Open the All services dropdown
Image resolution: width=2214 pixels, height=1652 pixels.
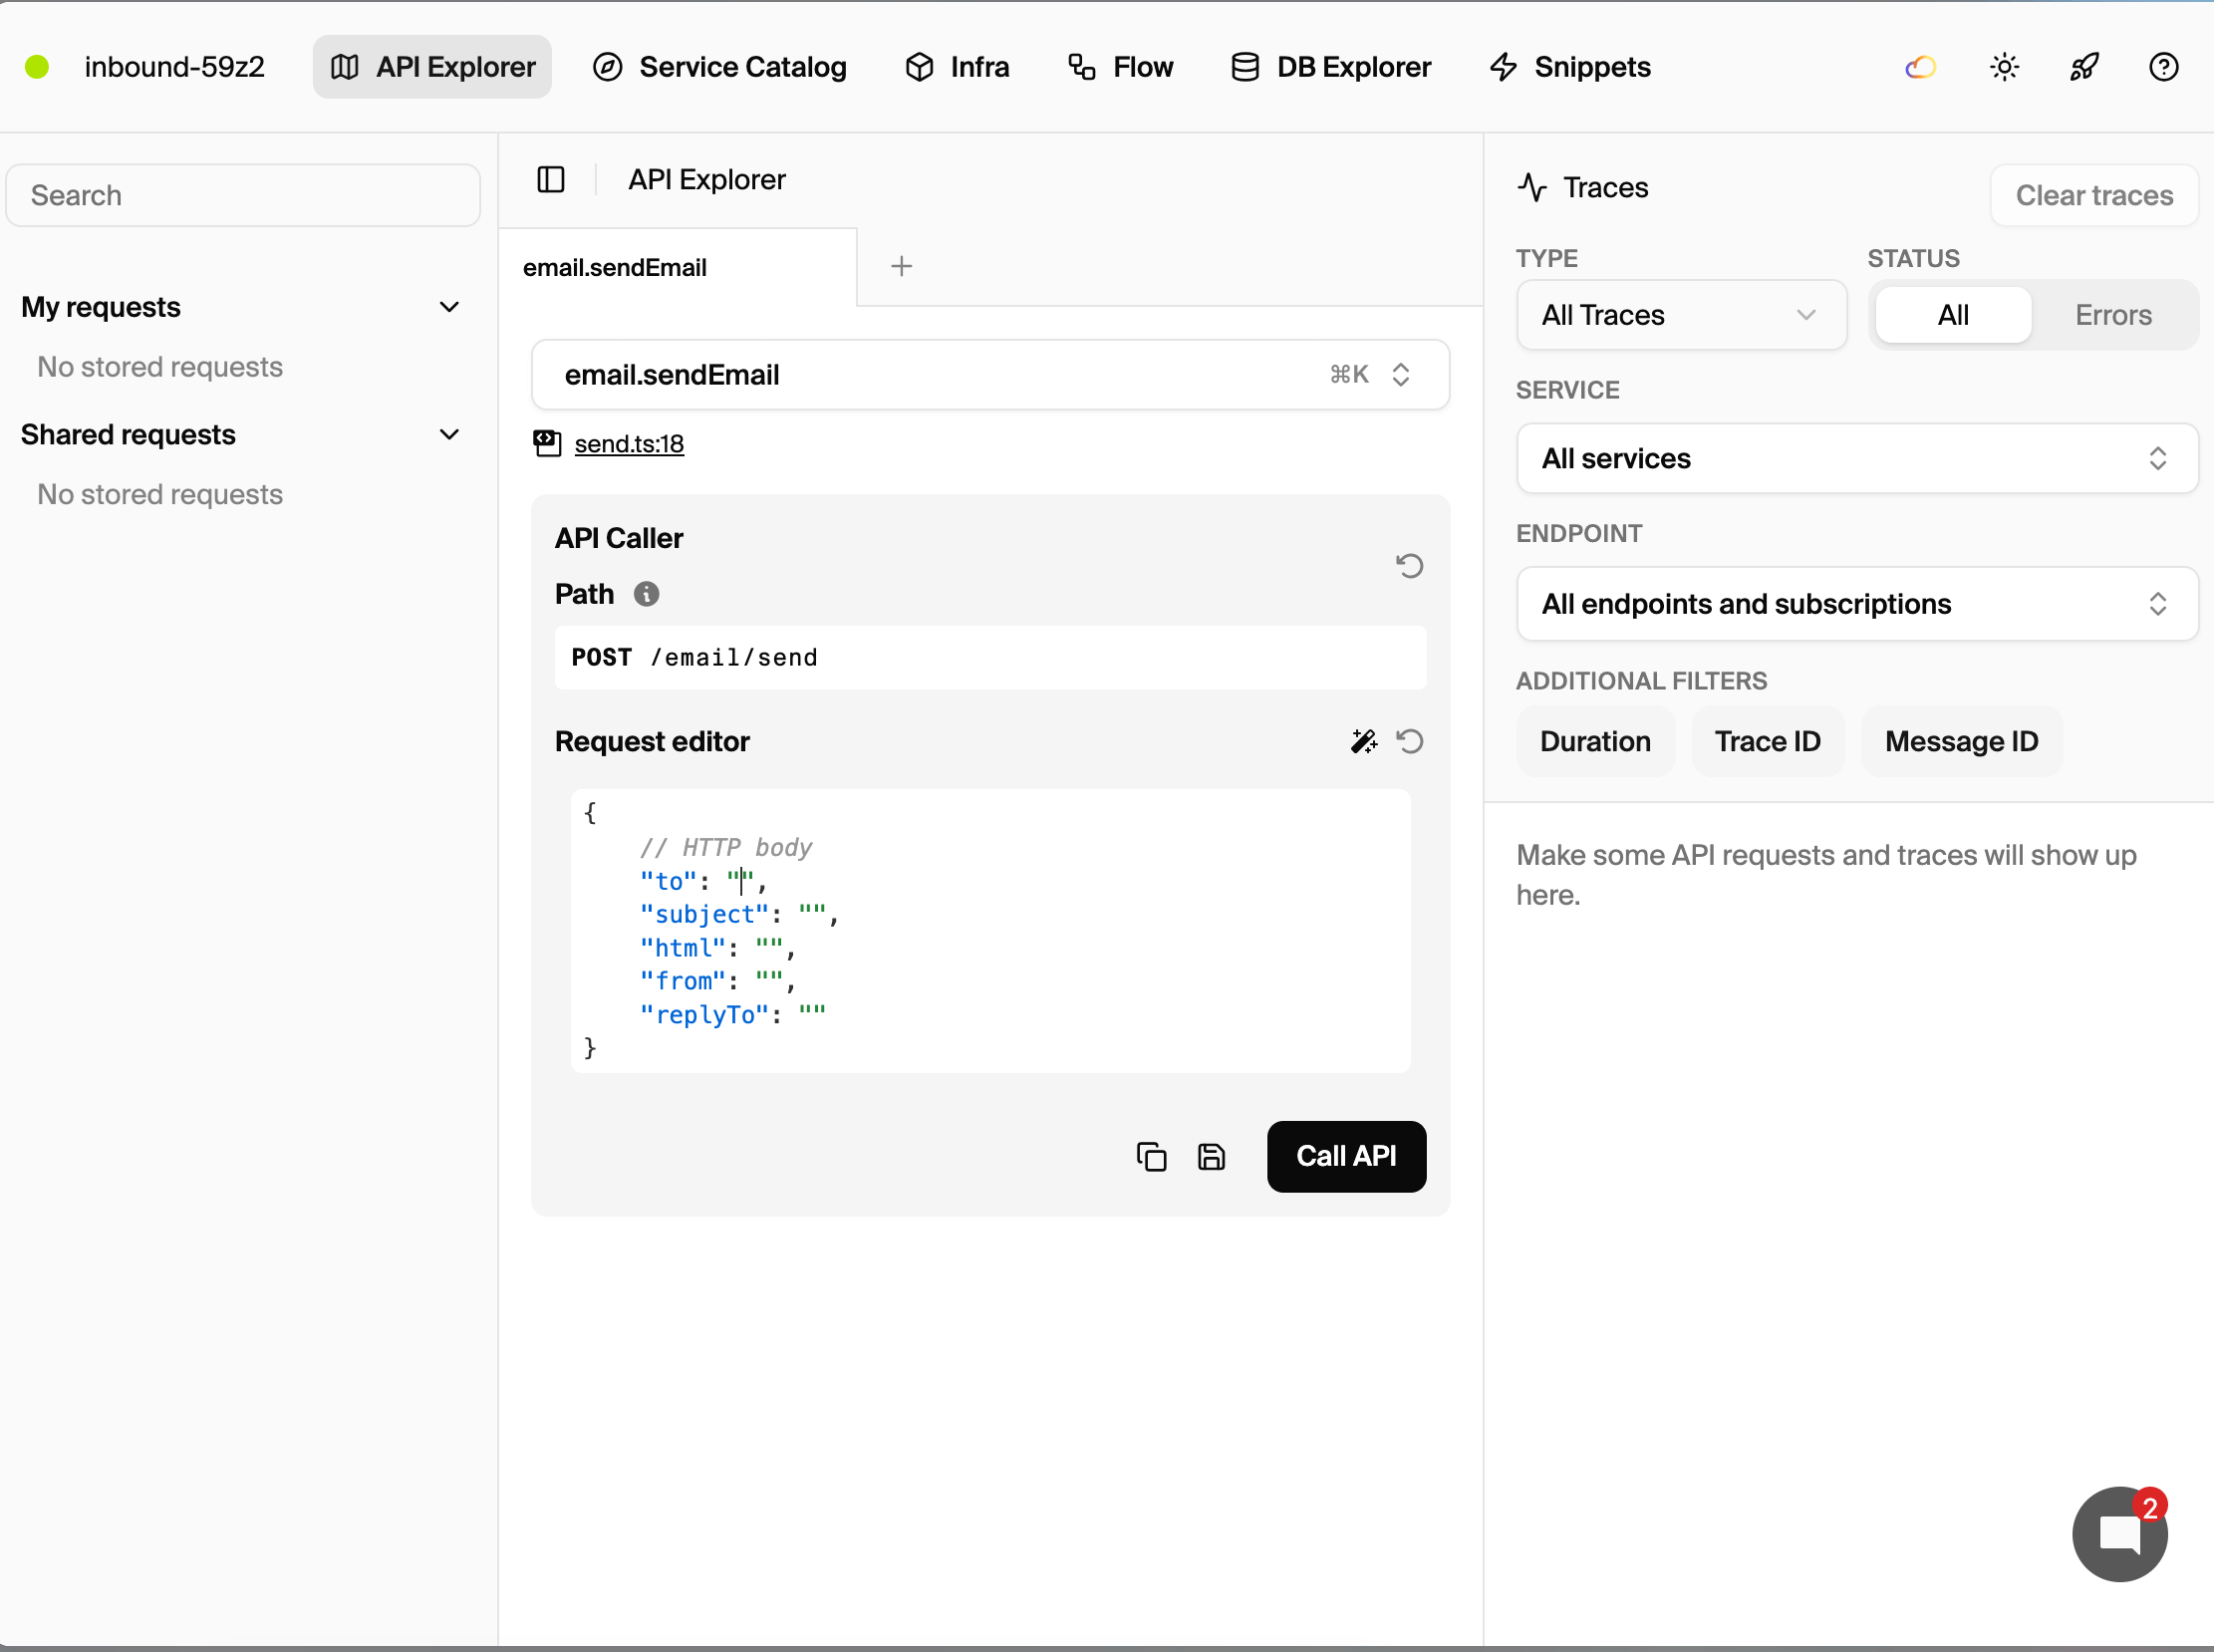point(1854,458)
